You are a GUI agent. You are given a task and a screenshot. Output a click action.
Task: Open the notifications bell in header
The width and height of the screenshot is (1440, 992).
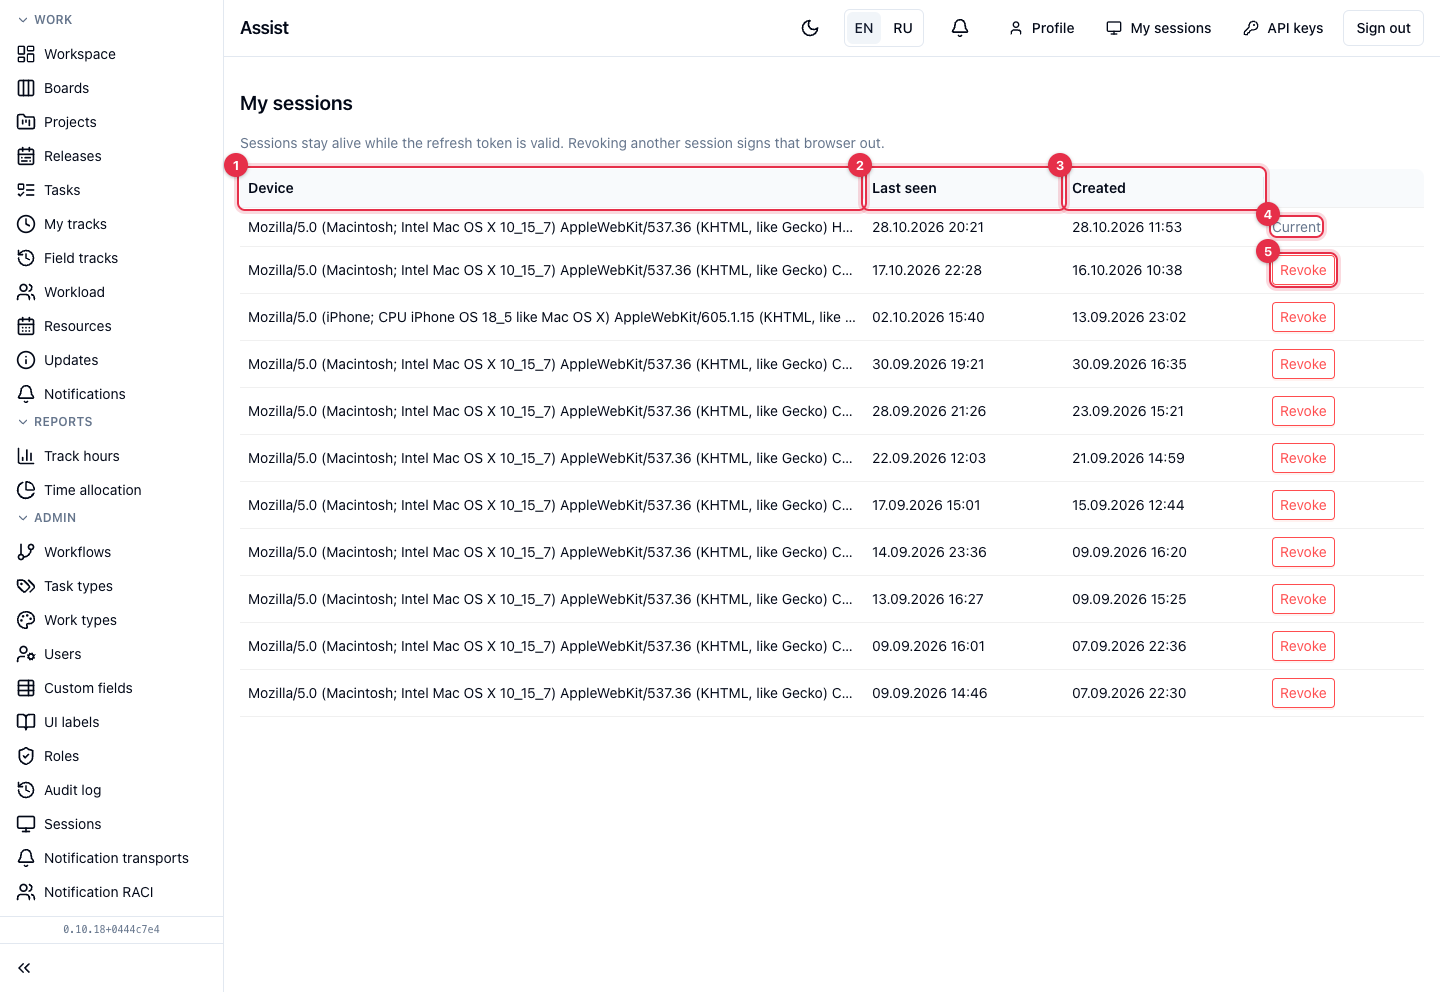[x=960, y=28]
